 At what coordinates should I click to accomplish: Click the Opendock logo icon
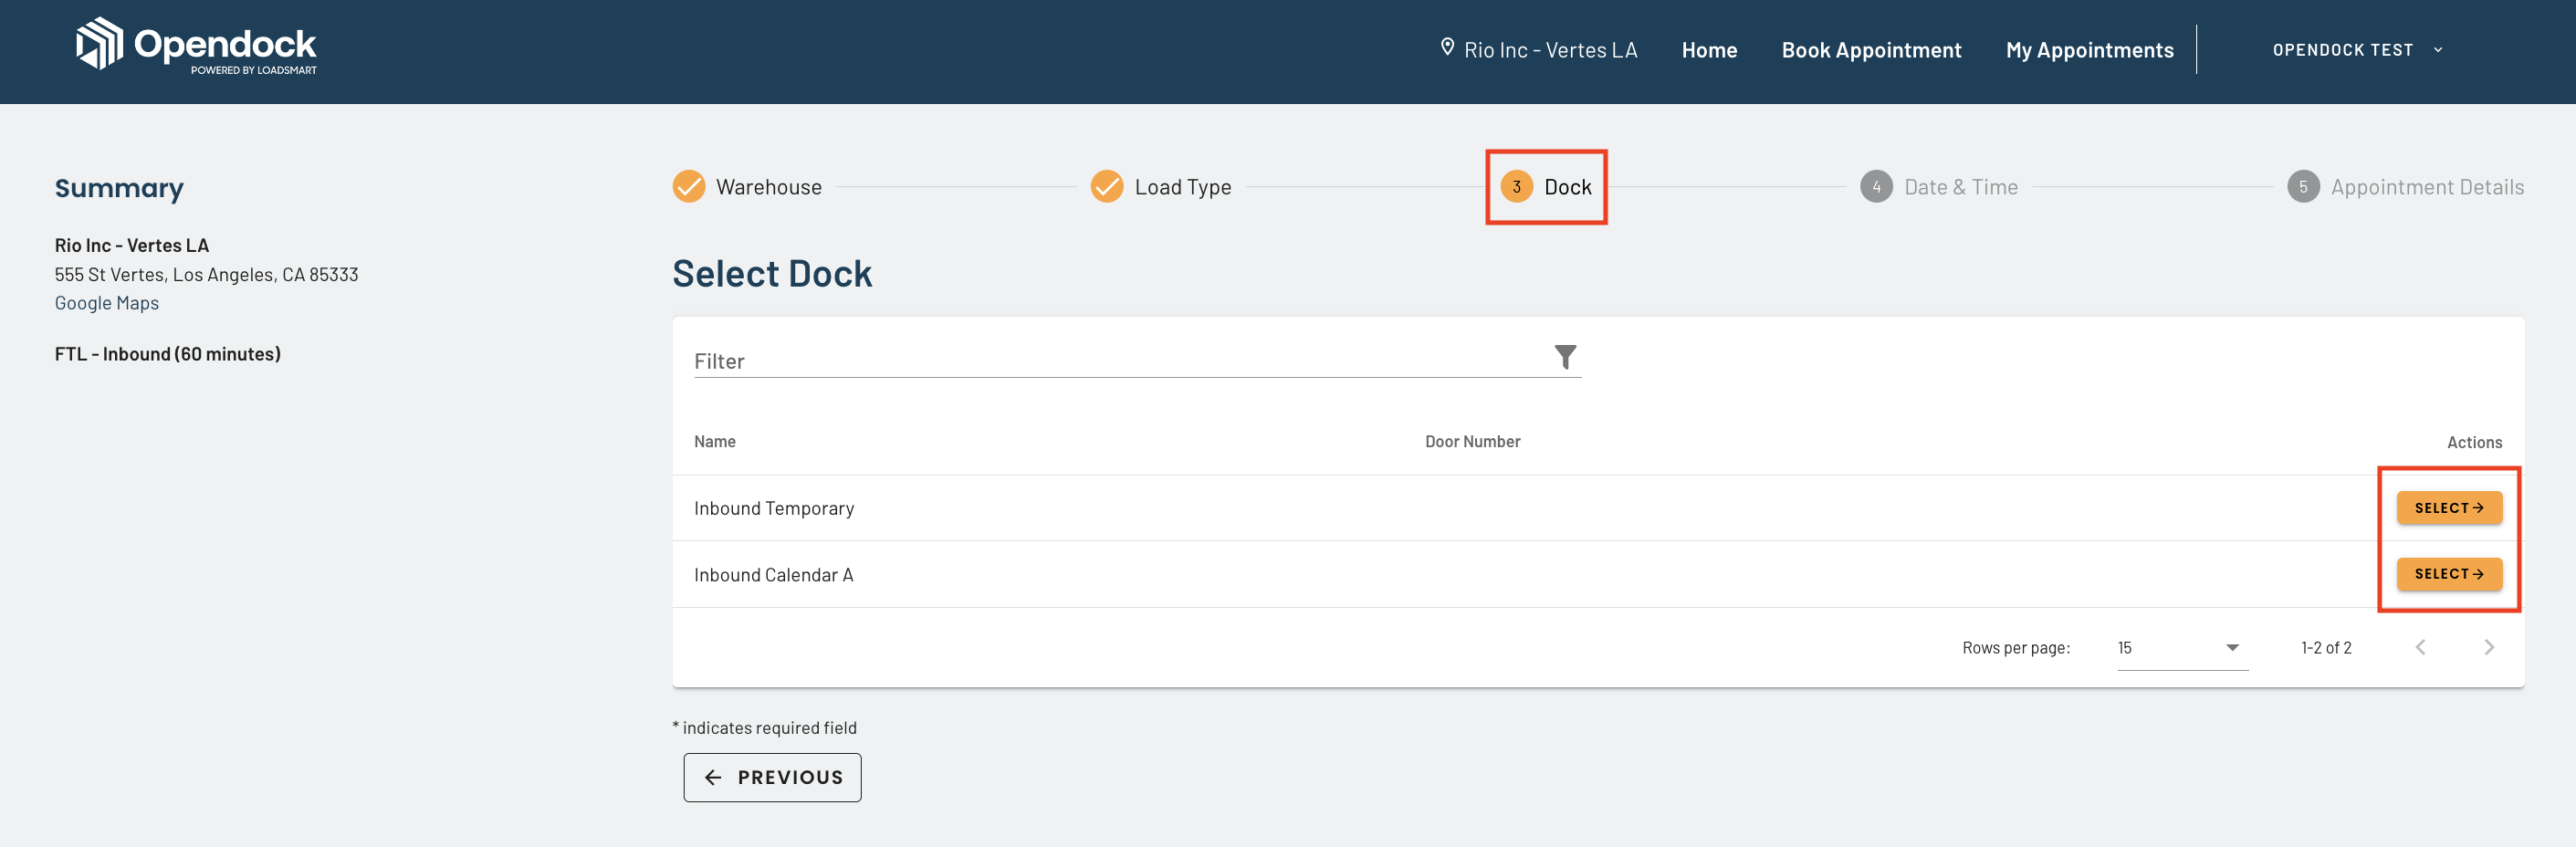click(x=99, y=44)
